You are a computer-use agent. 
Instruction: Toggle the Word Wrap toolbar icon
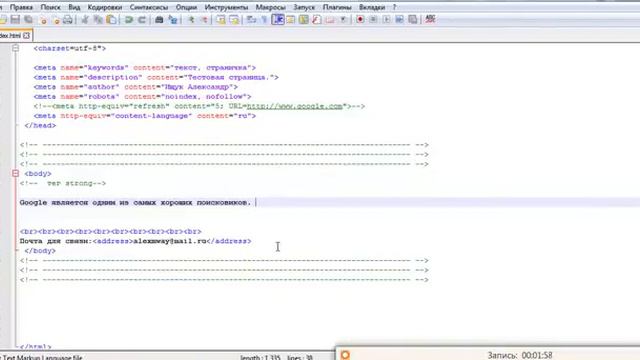(x=251, y=19)
